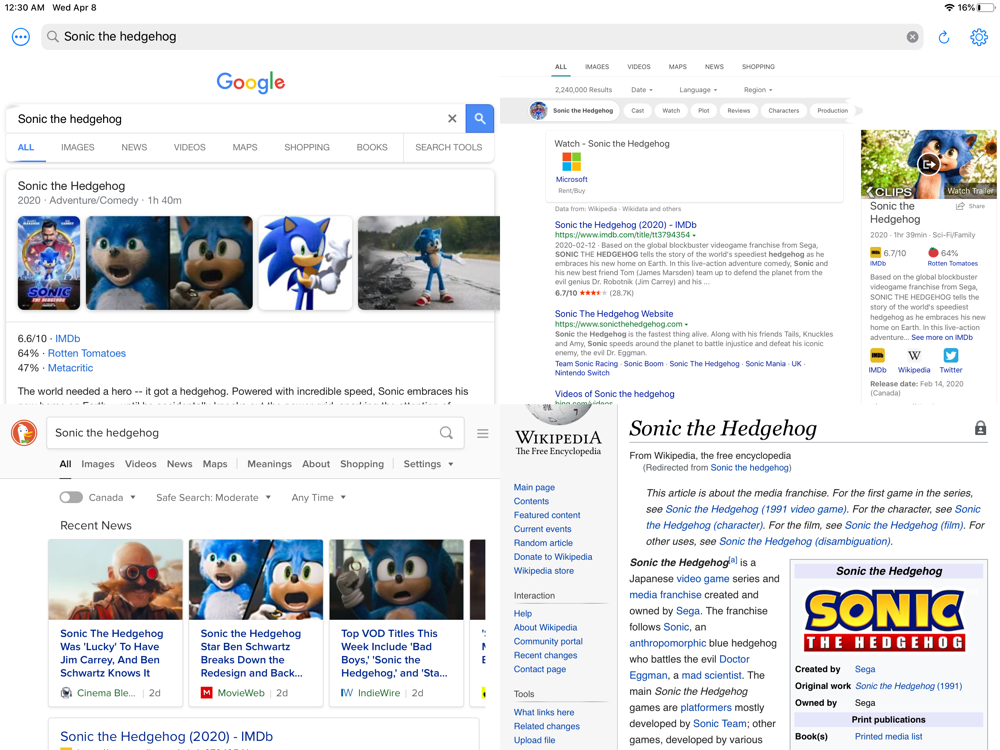Switch to Bing VIDEOS tab
This screenshot has width=1000, height=750.
[x=638, y=67]
